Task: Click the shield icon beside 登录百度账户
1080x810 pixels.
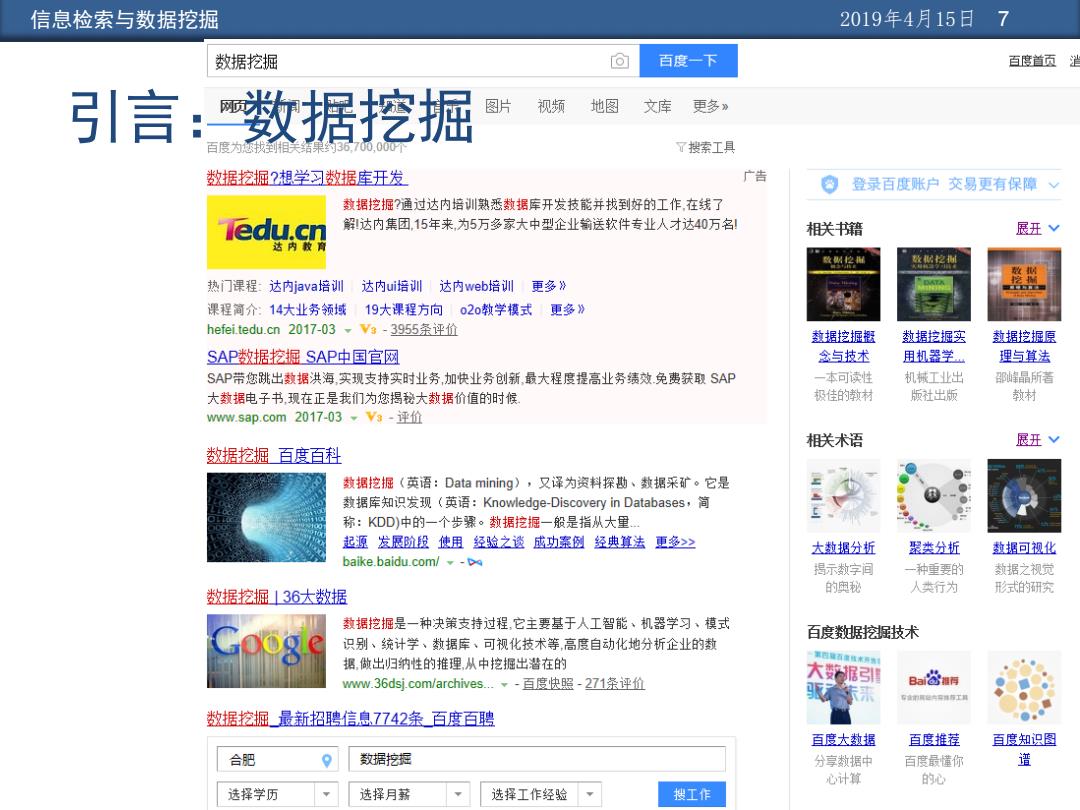Action: click(829, 185)
